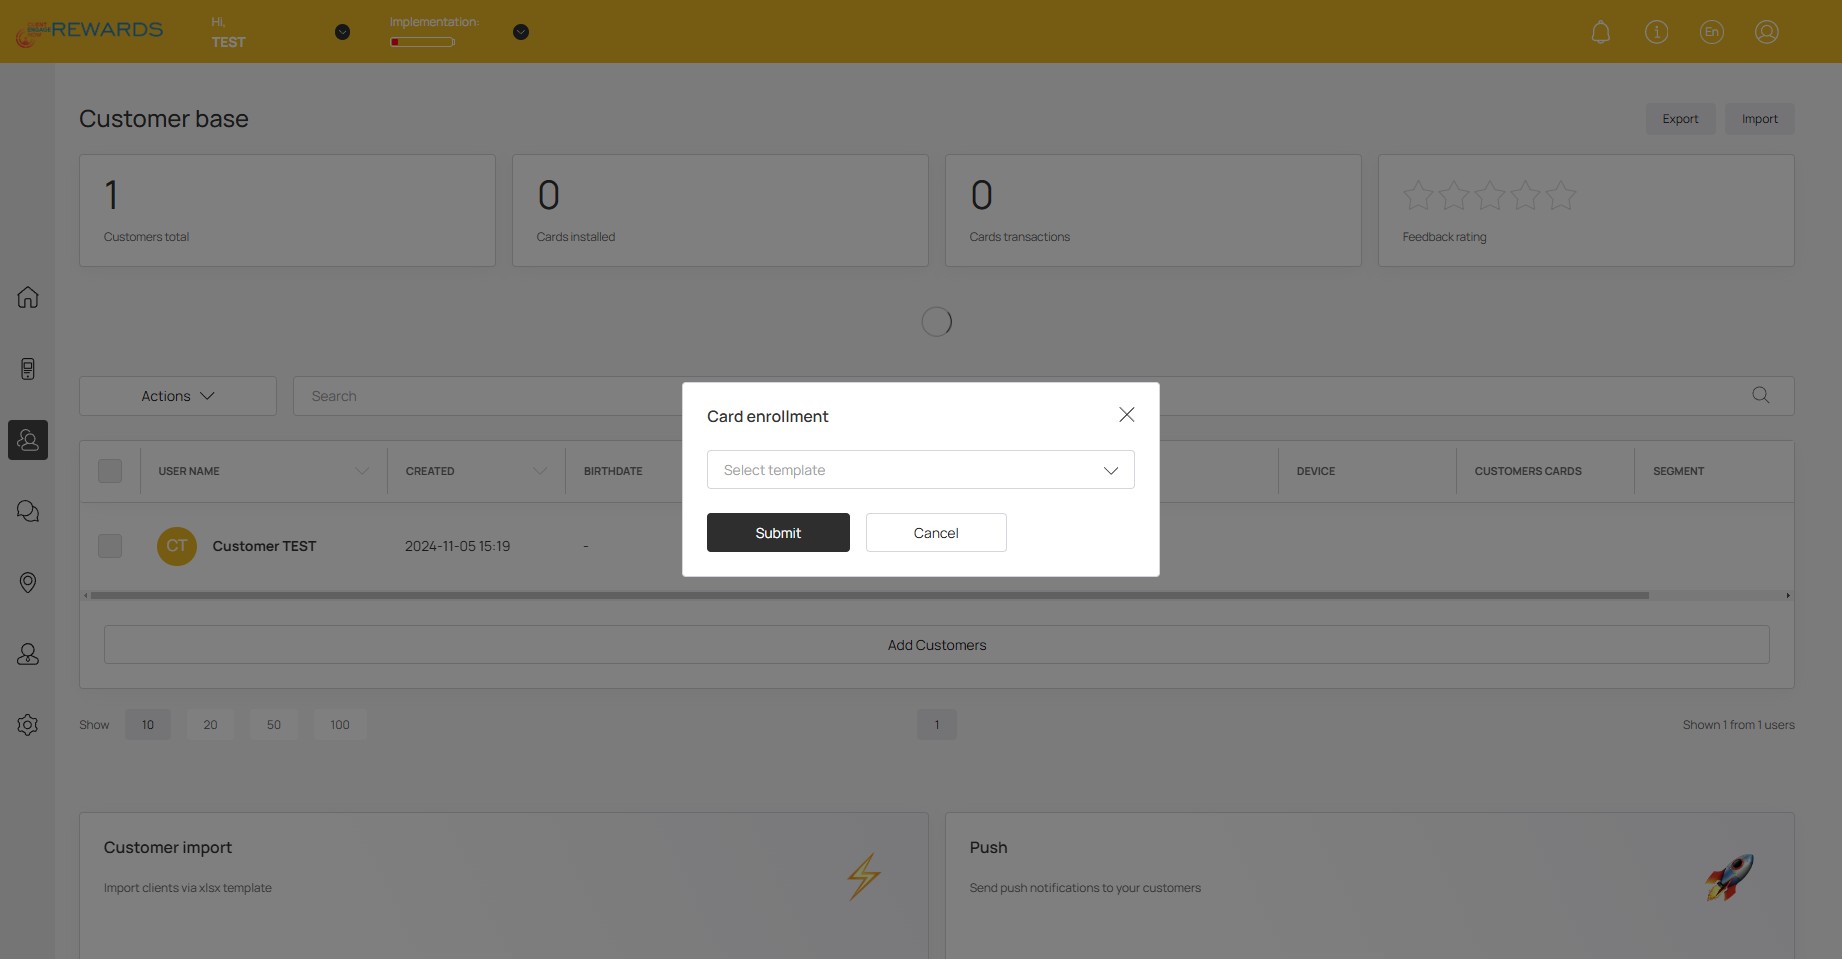The image size is (1842, 959).
Task: Tick the select-all header checkbox
Action: tap(110, 471)
